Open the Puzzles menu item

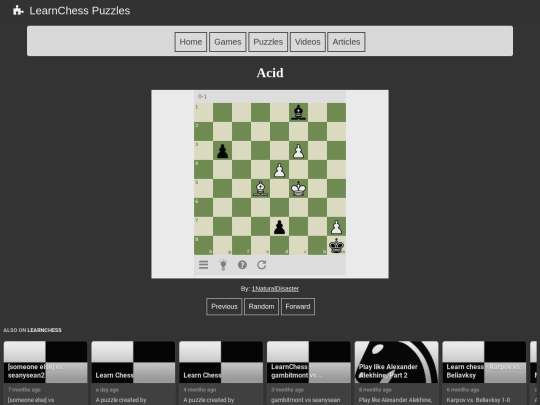[268, 42]
